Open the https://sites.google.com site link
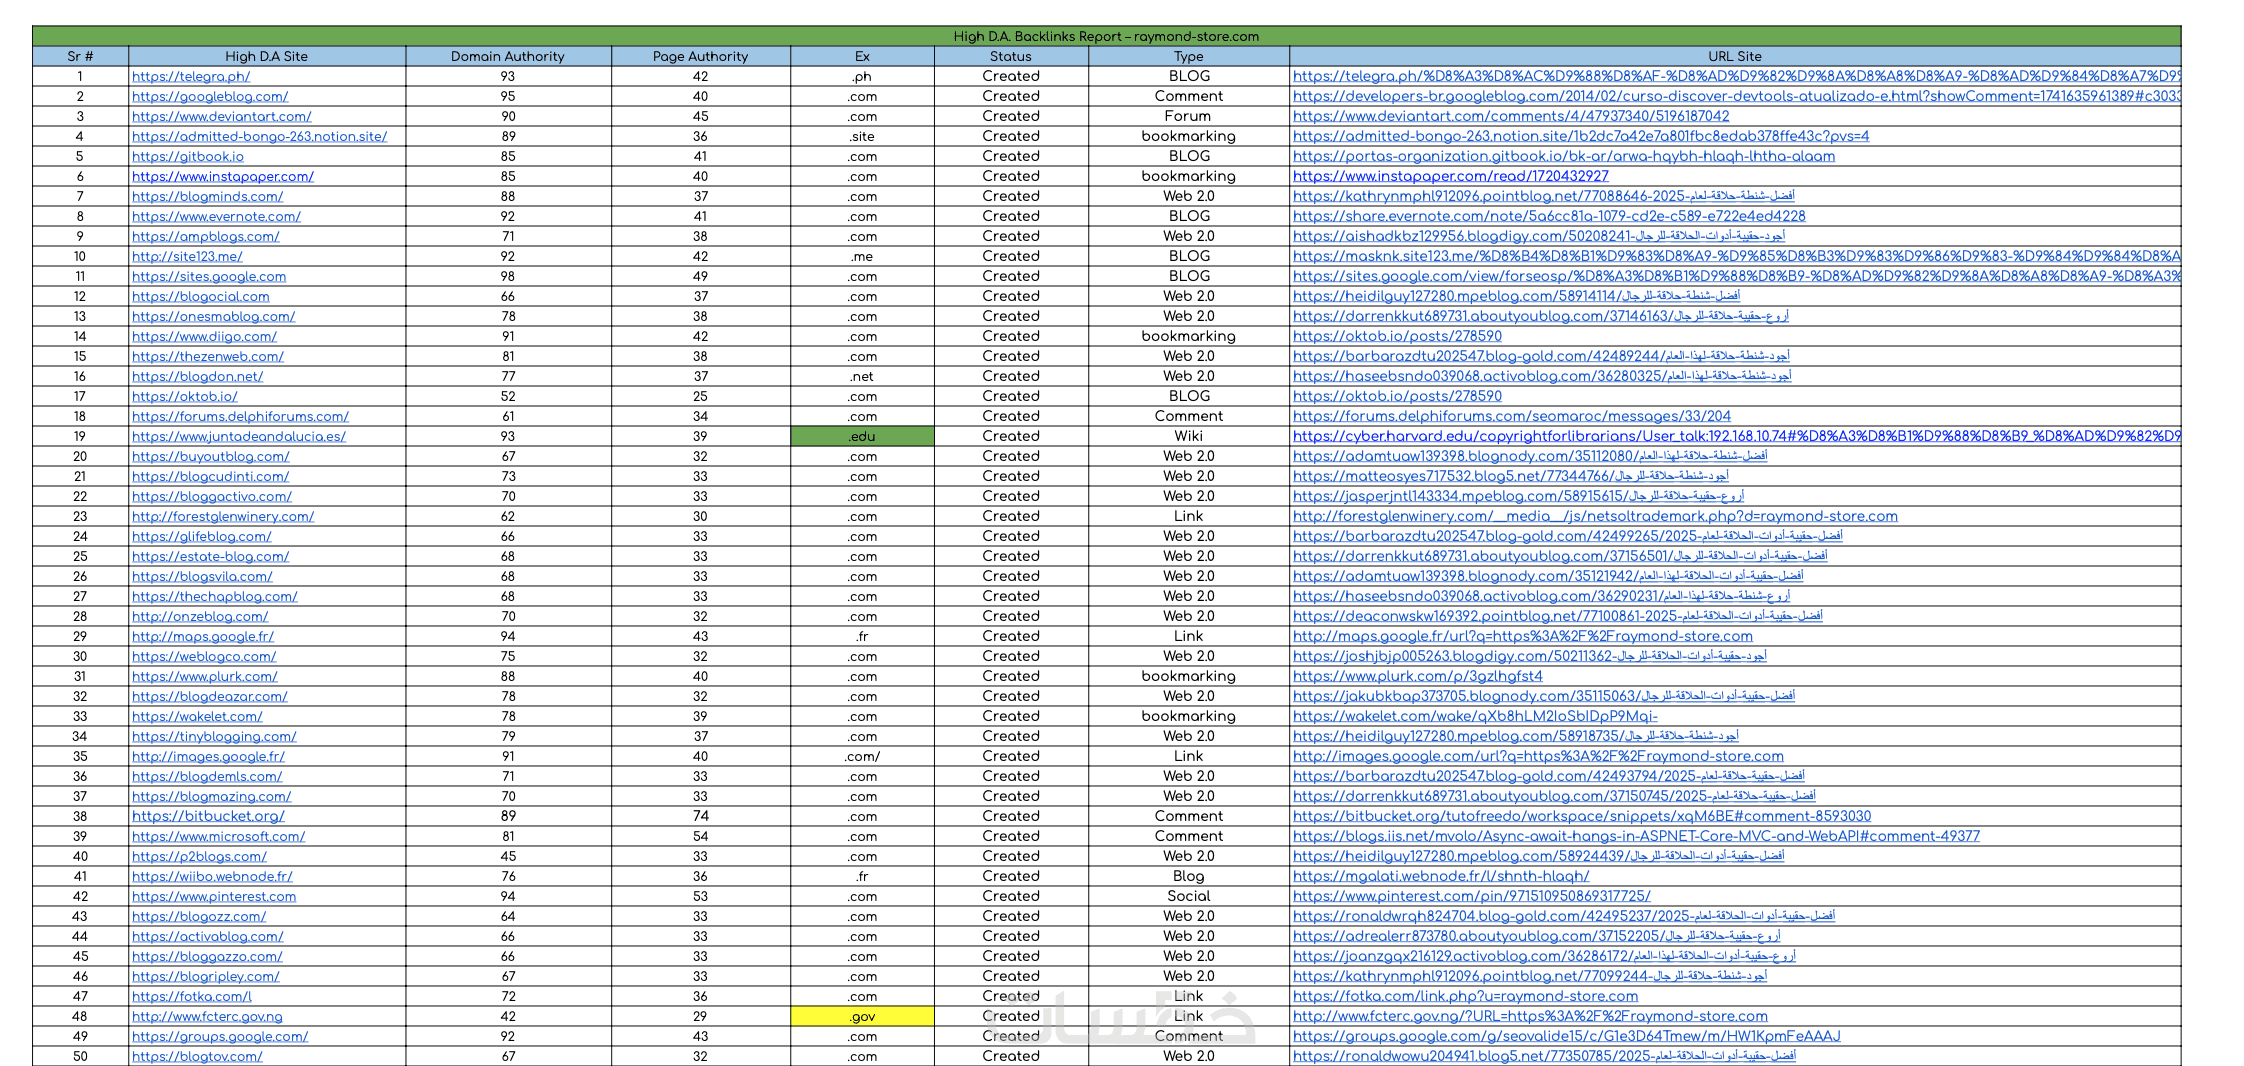This screenshot has width=2244, height=1066. tap(209, 276)
